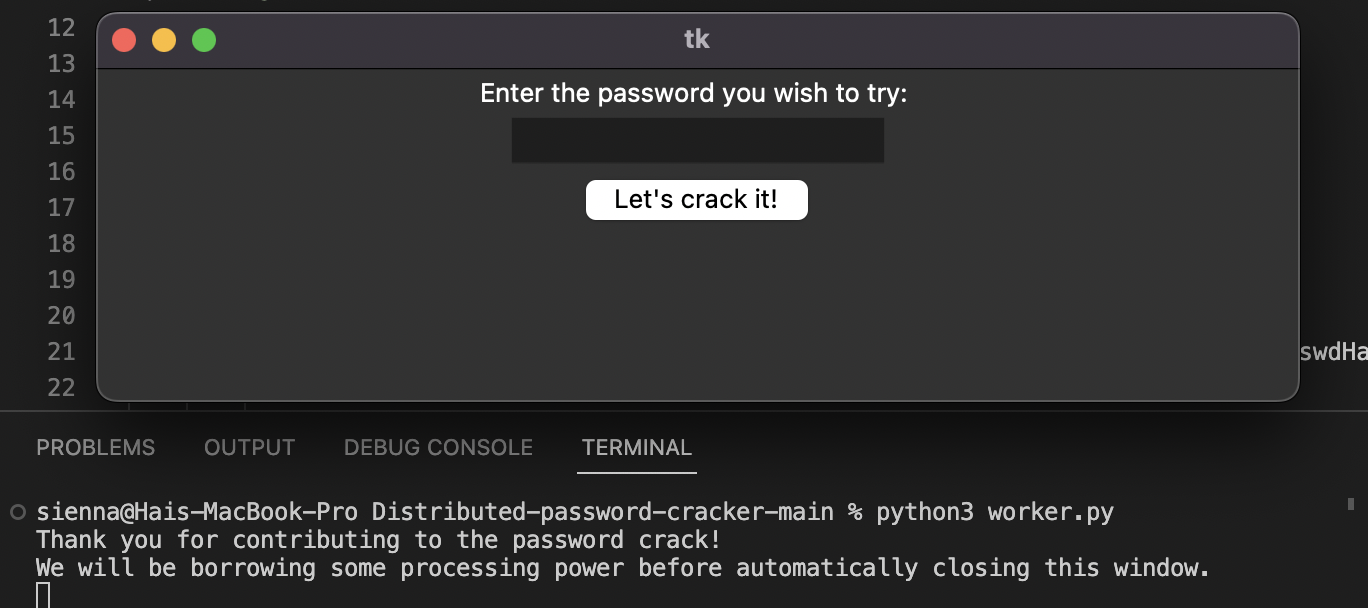
Task: Minimize the tk window with yellow button
Action: [x=164, y=40]
